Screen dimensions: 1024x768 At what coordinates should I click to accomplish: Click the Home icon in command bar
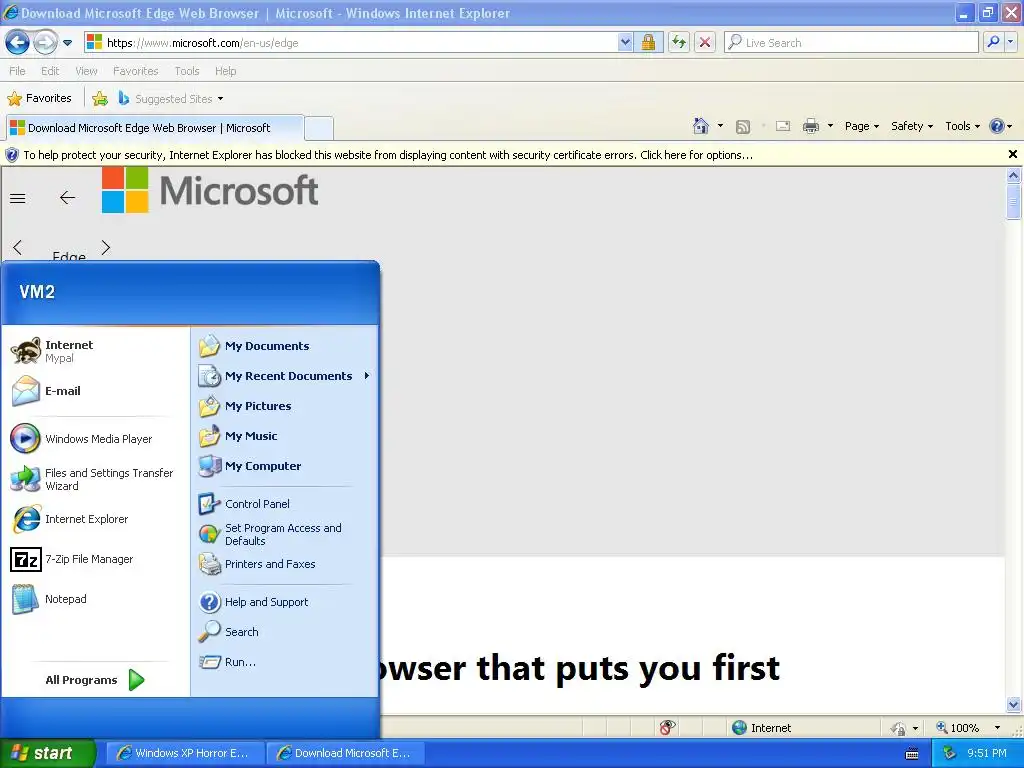(701, 126)
